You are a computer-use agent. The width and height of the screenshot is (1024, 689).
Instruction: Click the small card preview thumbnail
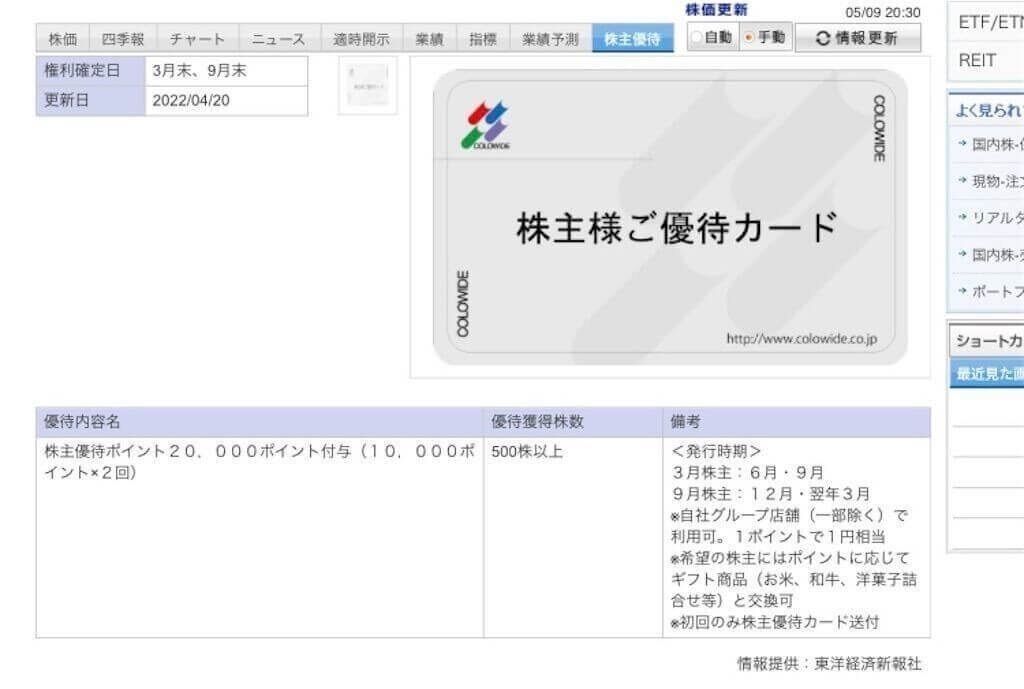point(367,85)
